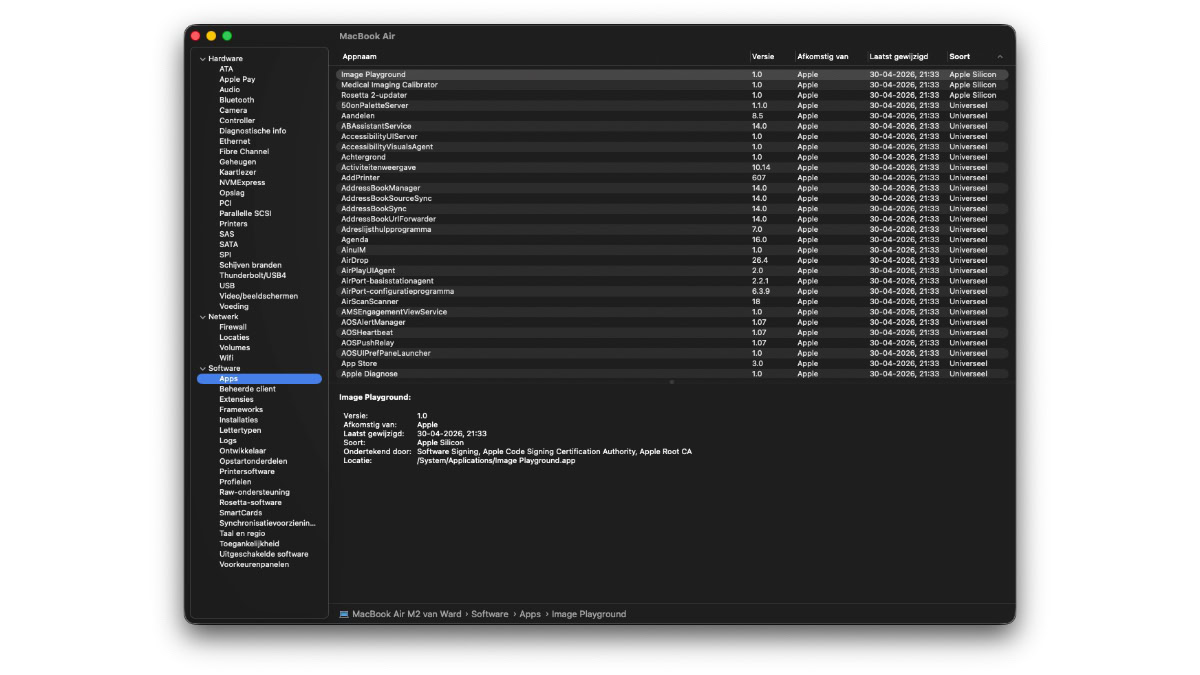
Task: Select the Activiteitenweergave row
Action: coord(672,167)
